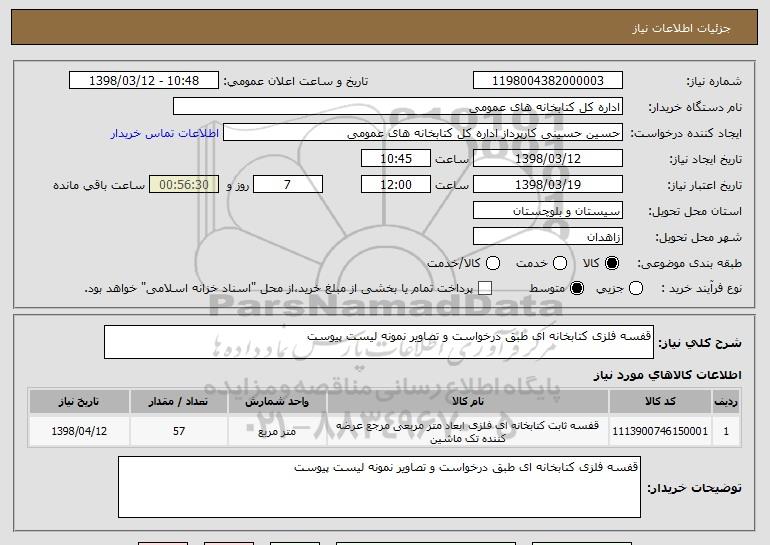Click the buyer organization name field

tap(398, 107)
